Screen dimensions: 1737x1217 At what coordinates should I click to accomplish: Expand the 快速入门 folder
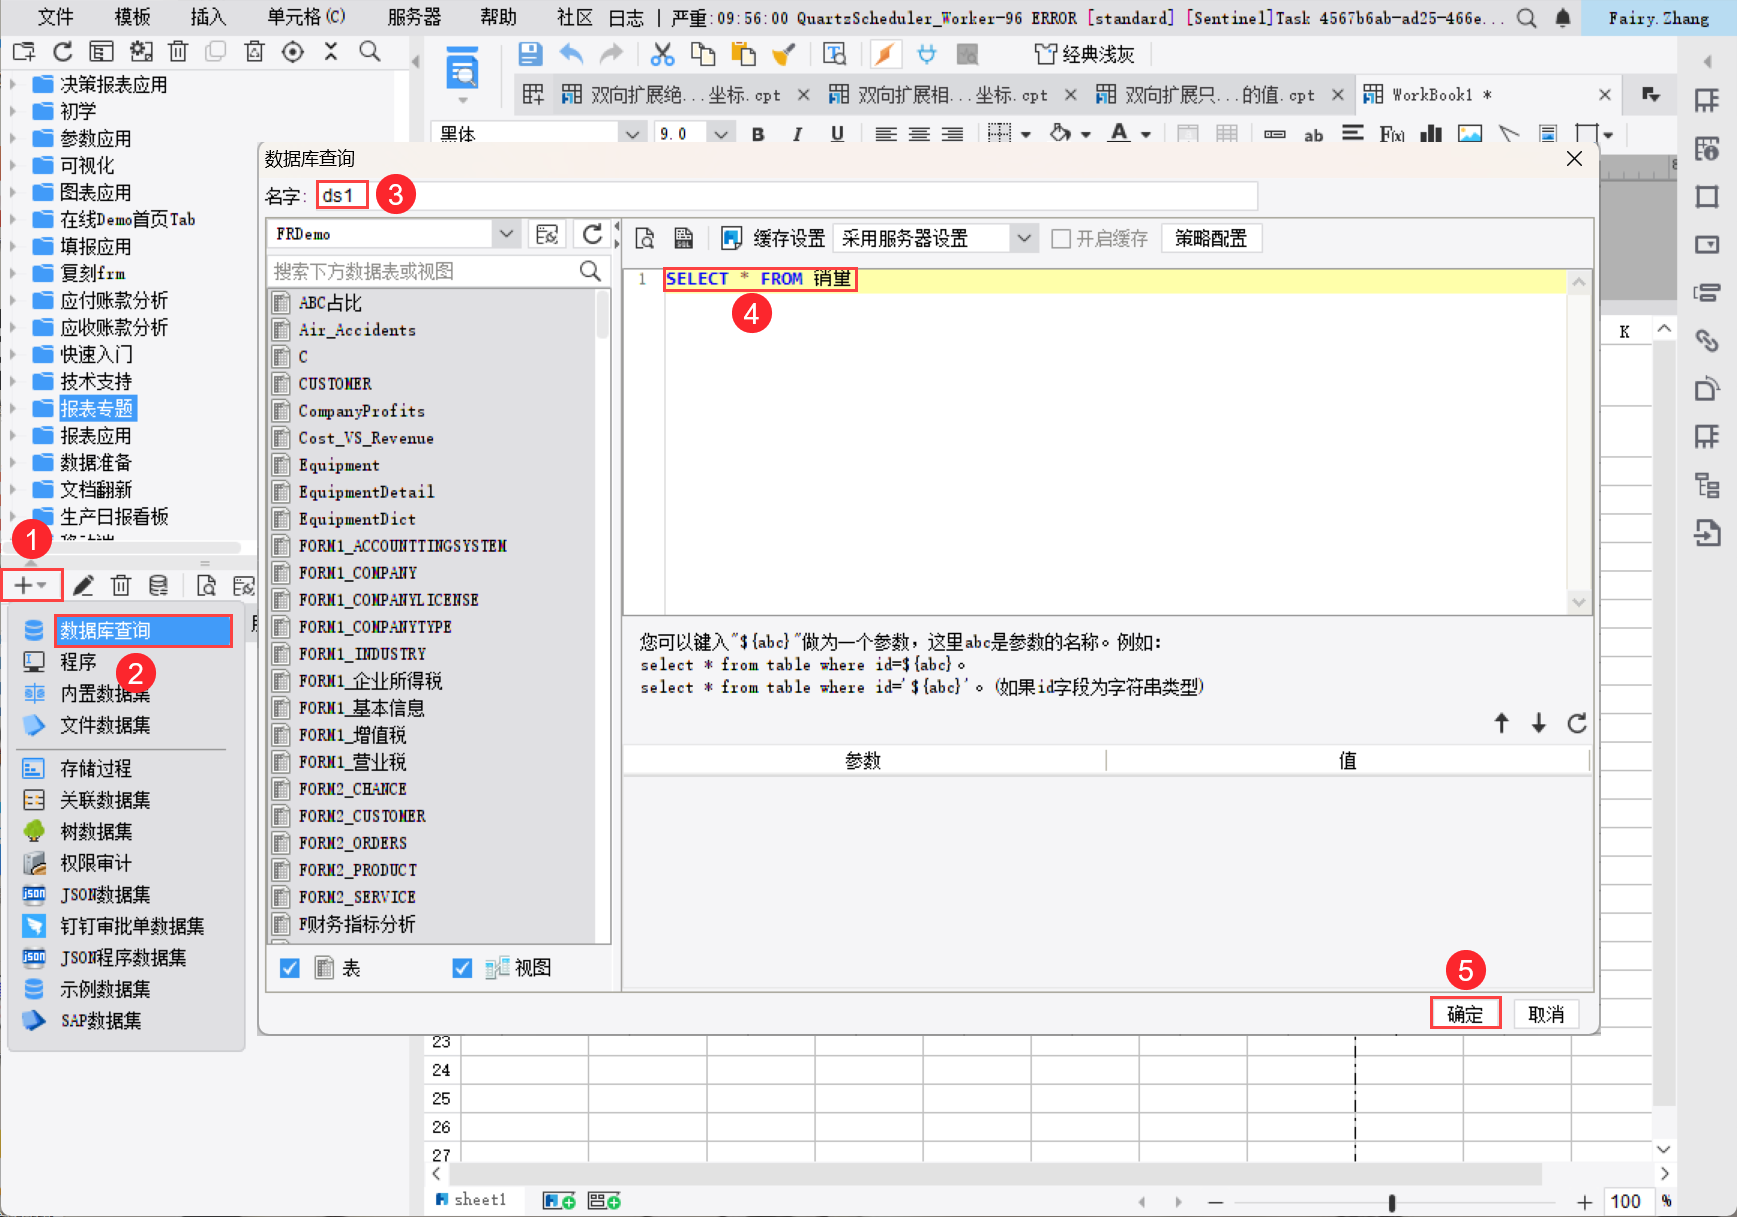pos(13,355)
